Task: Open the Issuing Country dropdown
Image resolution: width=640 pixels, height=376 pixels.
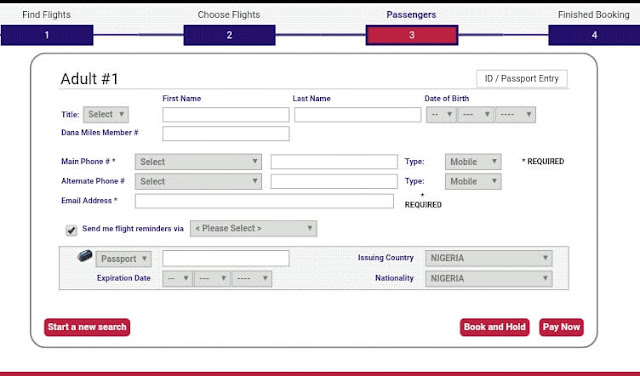Action: point(489,258)
